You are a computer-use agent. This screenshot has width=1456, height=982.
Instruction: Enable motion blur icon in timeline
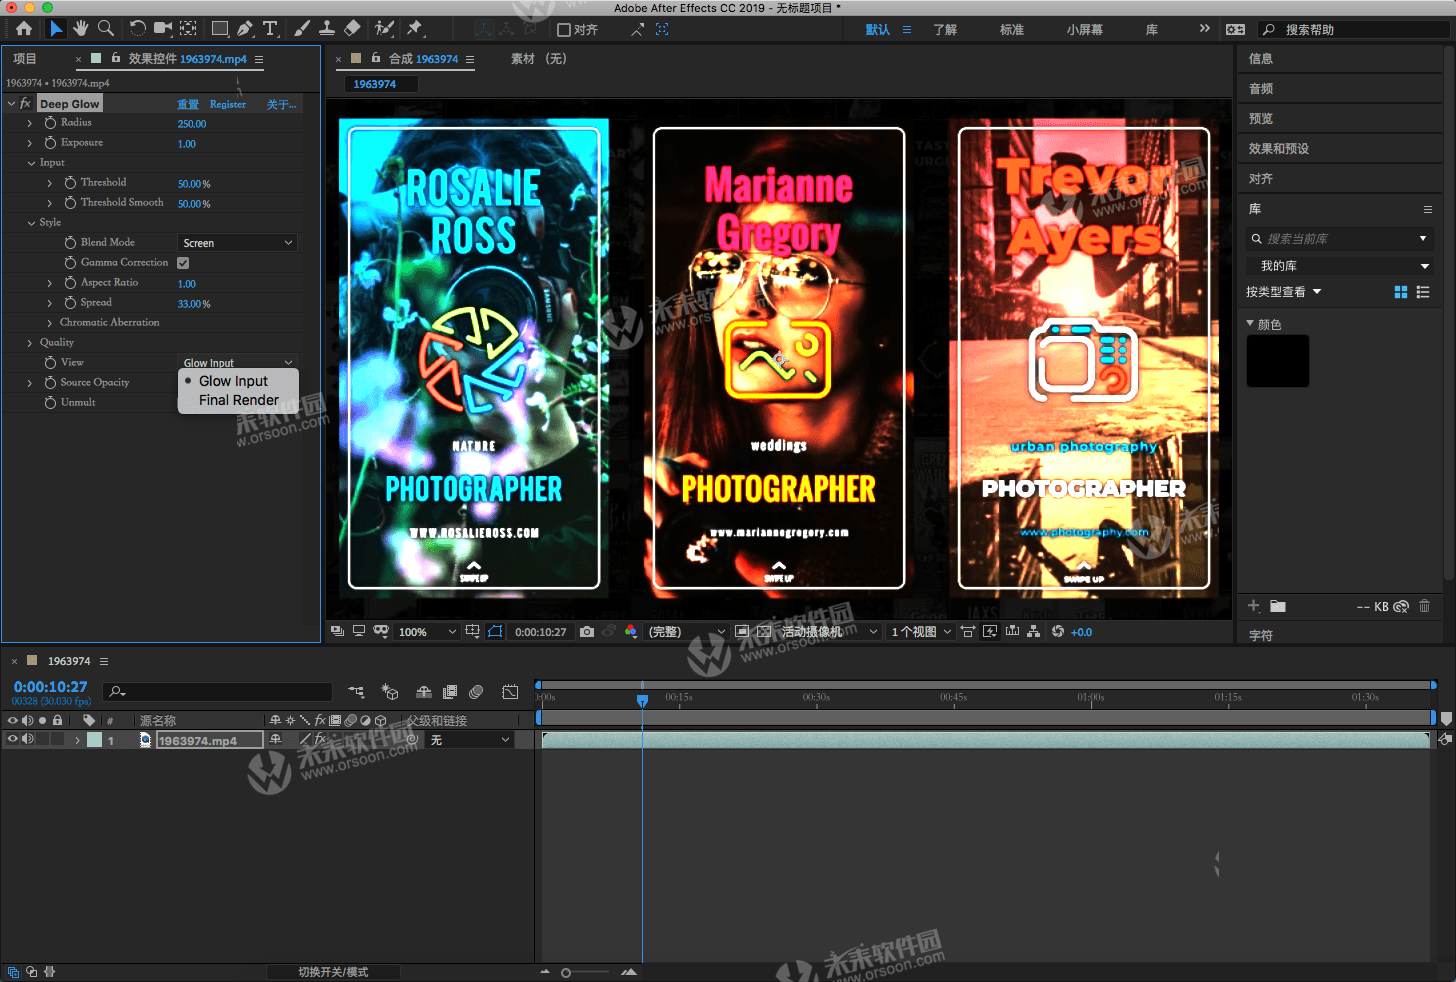pos(476,692)
